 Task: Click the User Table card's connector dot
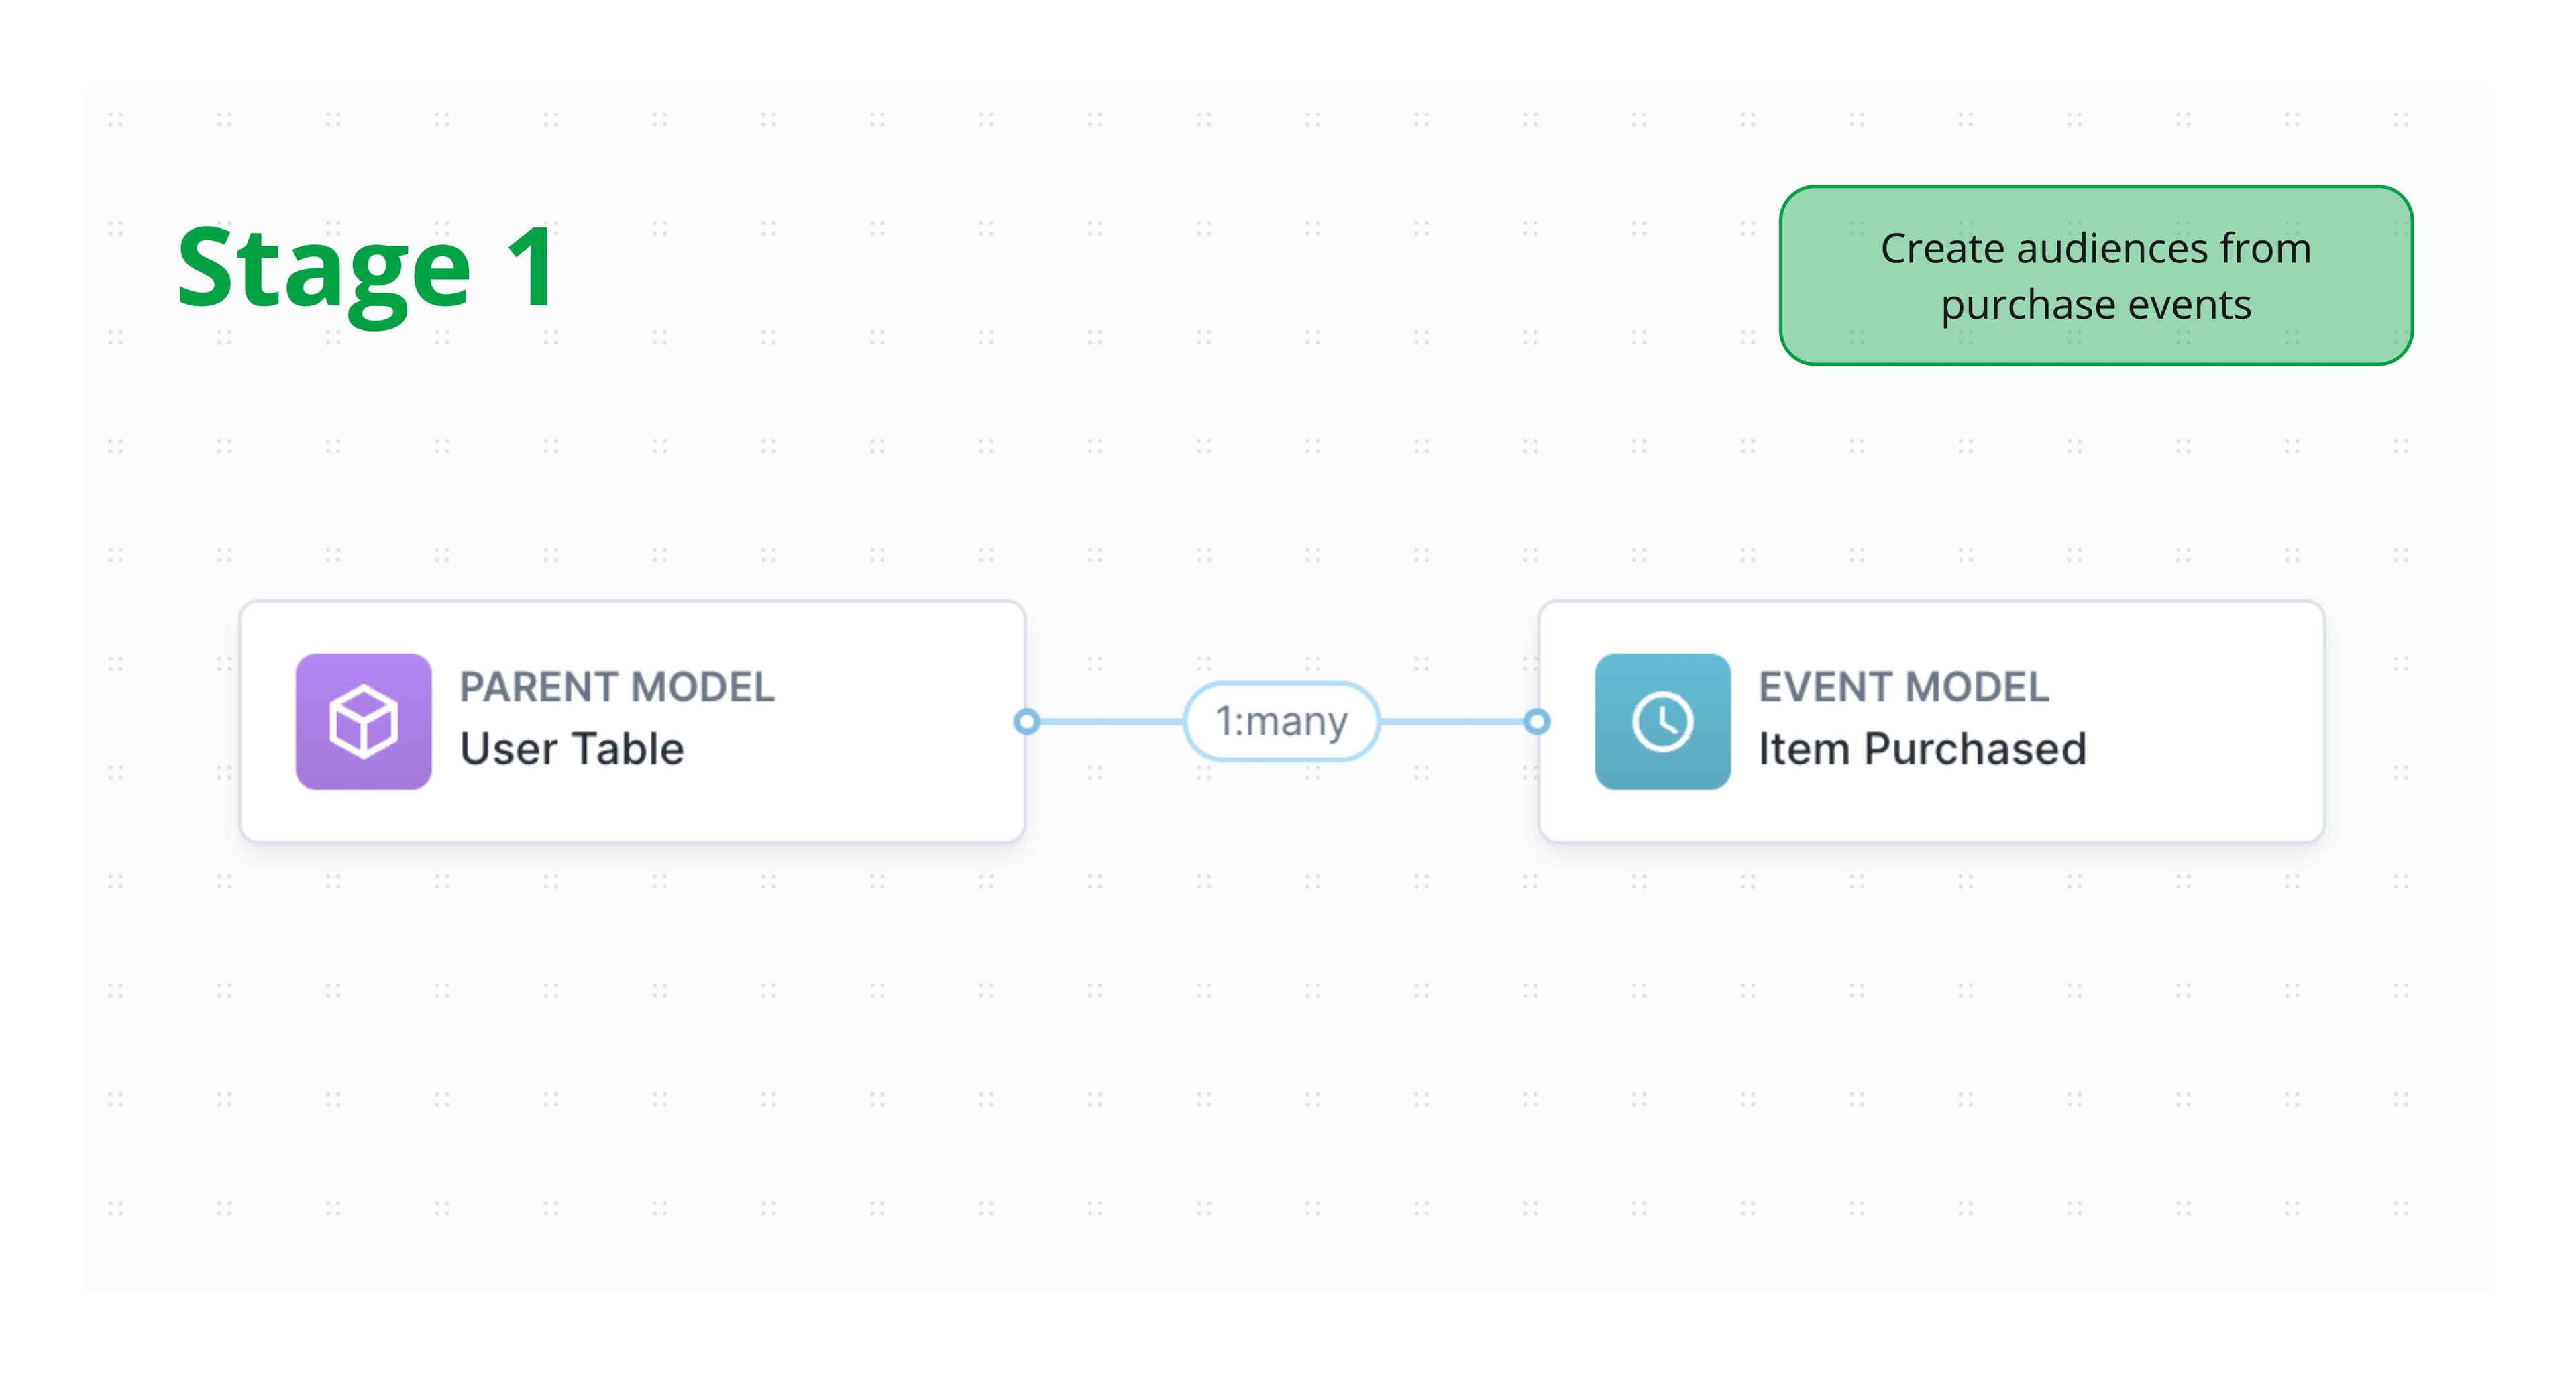pos(1026,721)
